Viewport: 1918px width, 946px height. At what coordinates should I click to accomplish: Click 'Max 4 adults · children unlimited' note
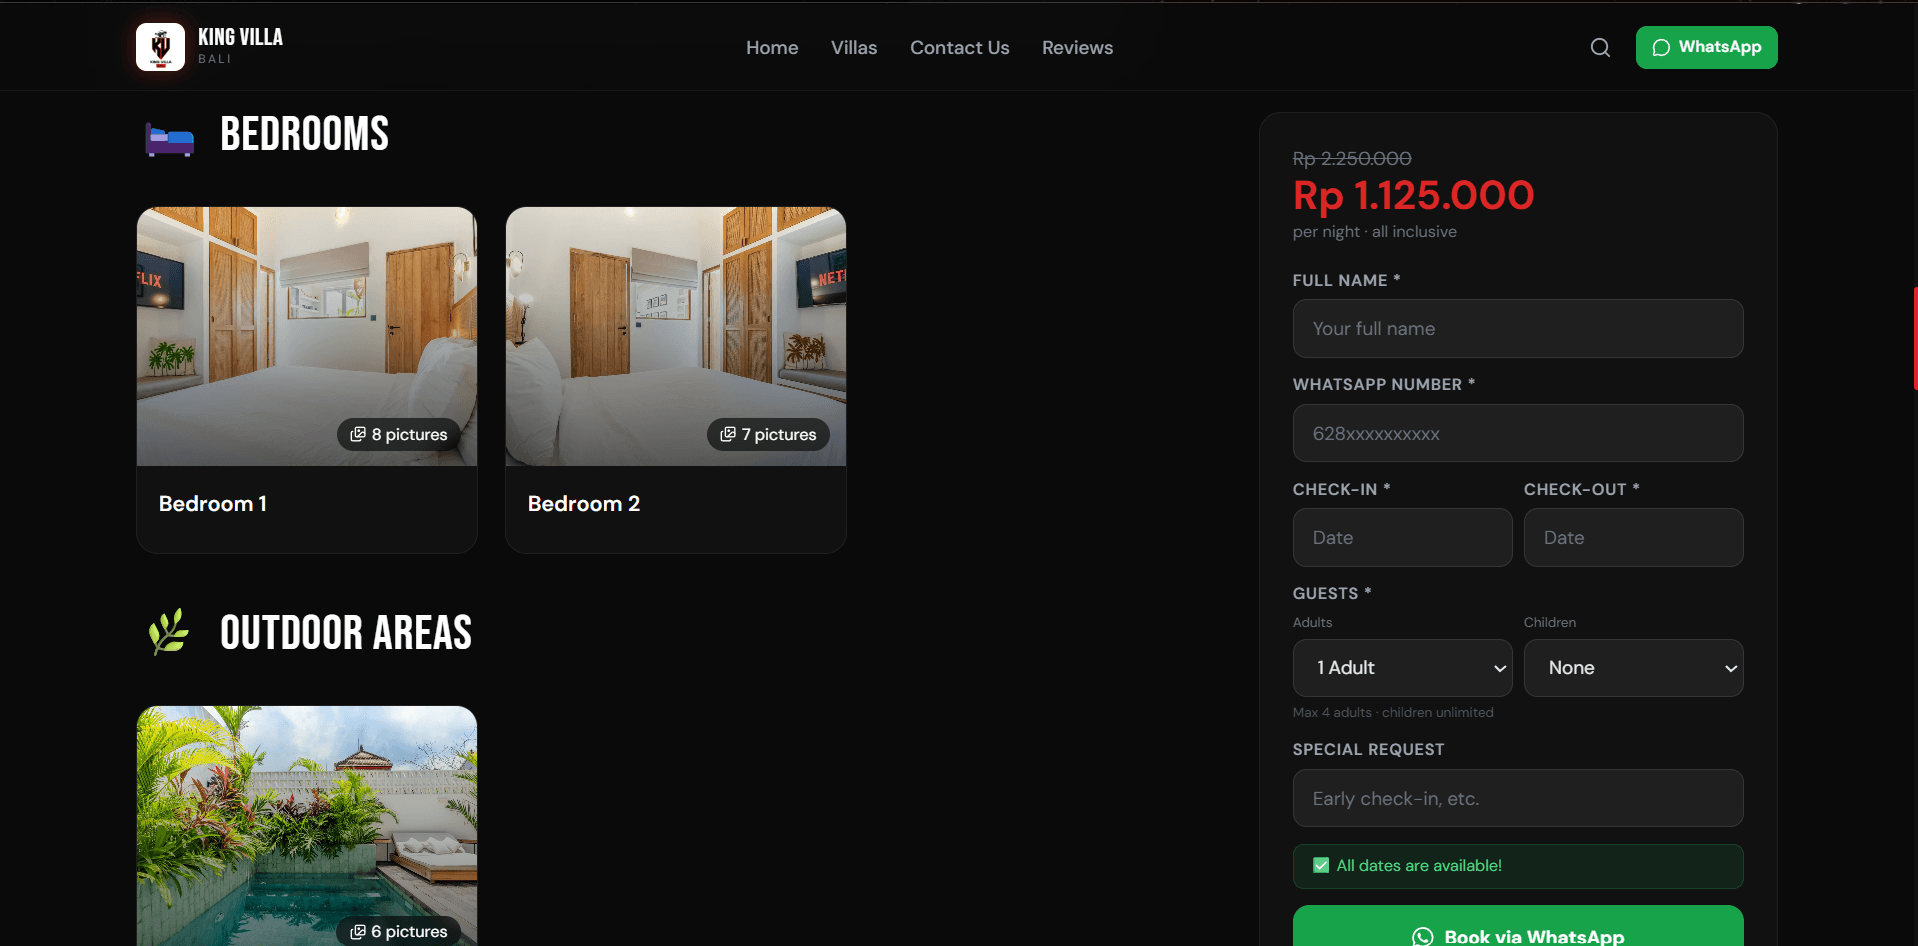pos(1393,712)
